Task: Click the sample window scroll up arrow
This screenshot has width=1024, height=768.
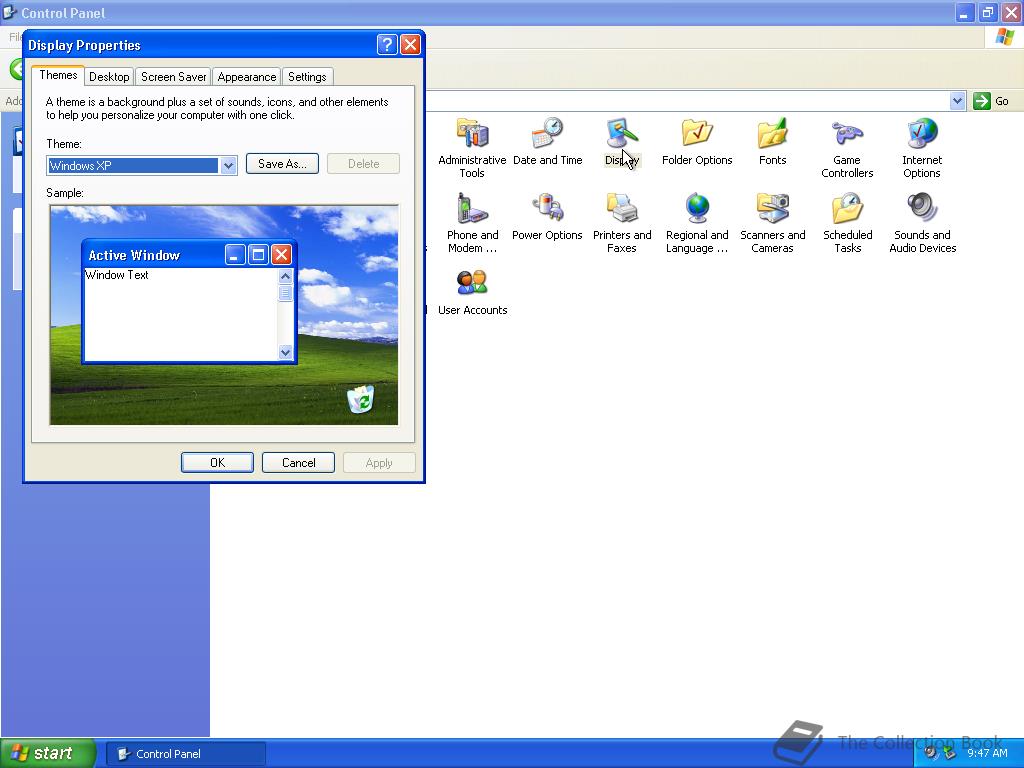Action: tap(285, 276)
